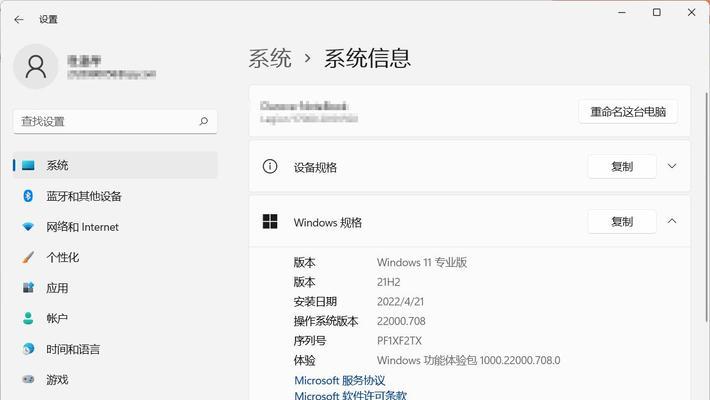Click the personalization paintbrush icon
710x400 pixels.
tap(28, 257)
